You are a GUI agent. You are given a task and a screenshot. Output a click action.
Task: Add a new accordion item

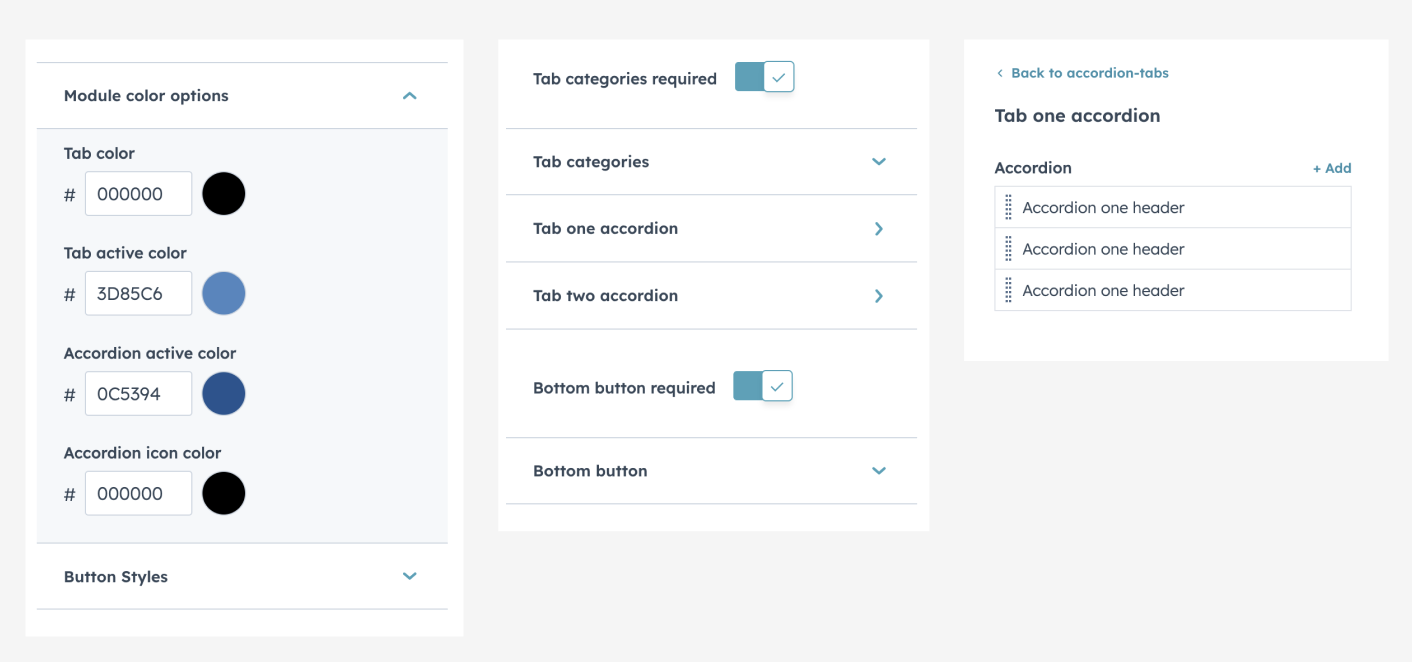pos(1332,168)
